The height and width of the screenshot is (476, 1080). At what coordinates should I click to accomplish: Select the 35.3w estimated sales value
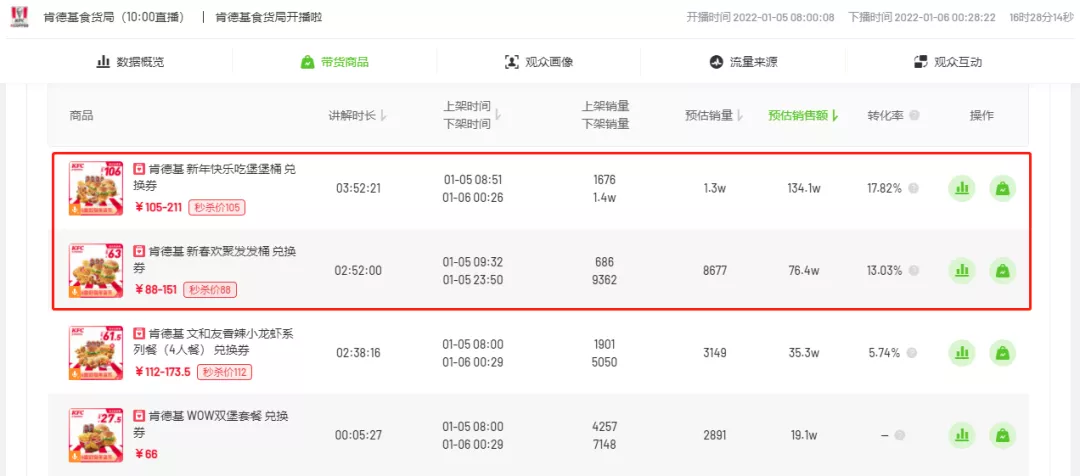click(x=803, y=353)
